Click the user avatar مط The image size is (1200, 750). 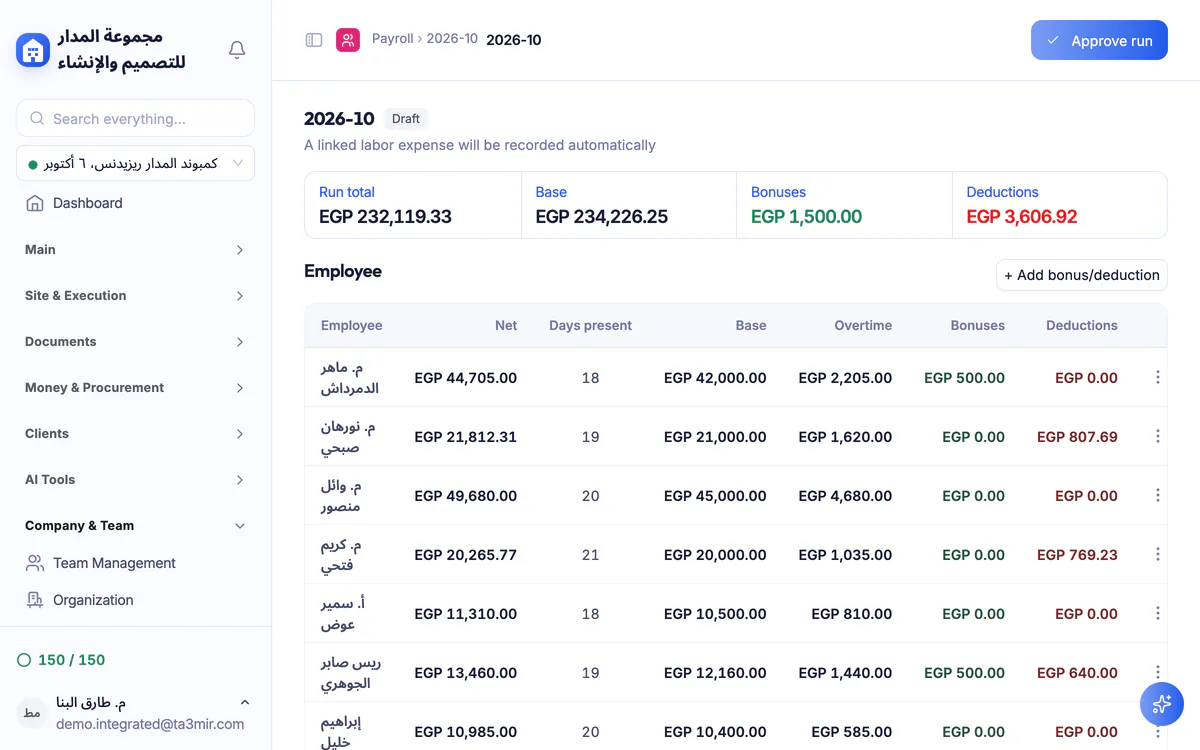(32, 713)
